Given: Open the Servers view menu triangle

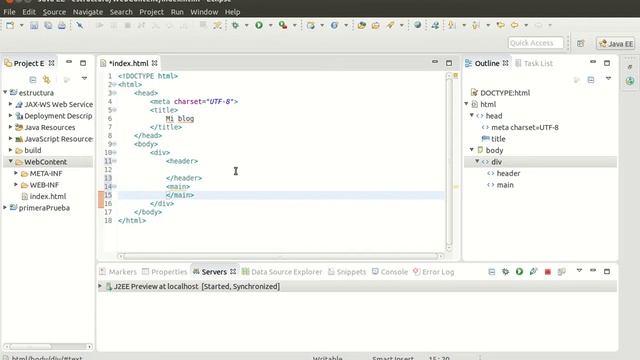Looking at the screenshot, I should tap(579, 271).
